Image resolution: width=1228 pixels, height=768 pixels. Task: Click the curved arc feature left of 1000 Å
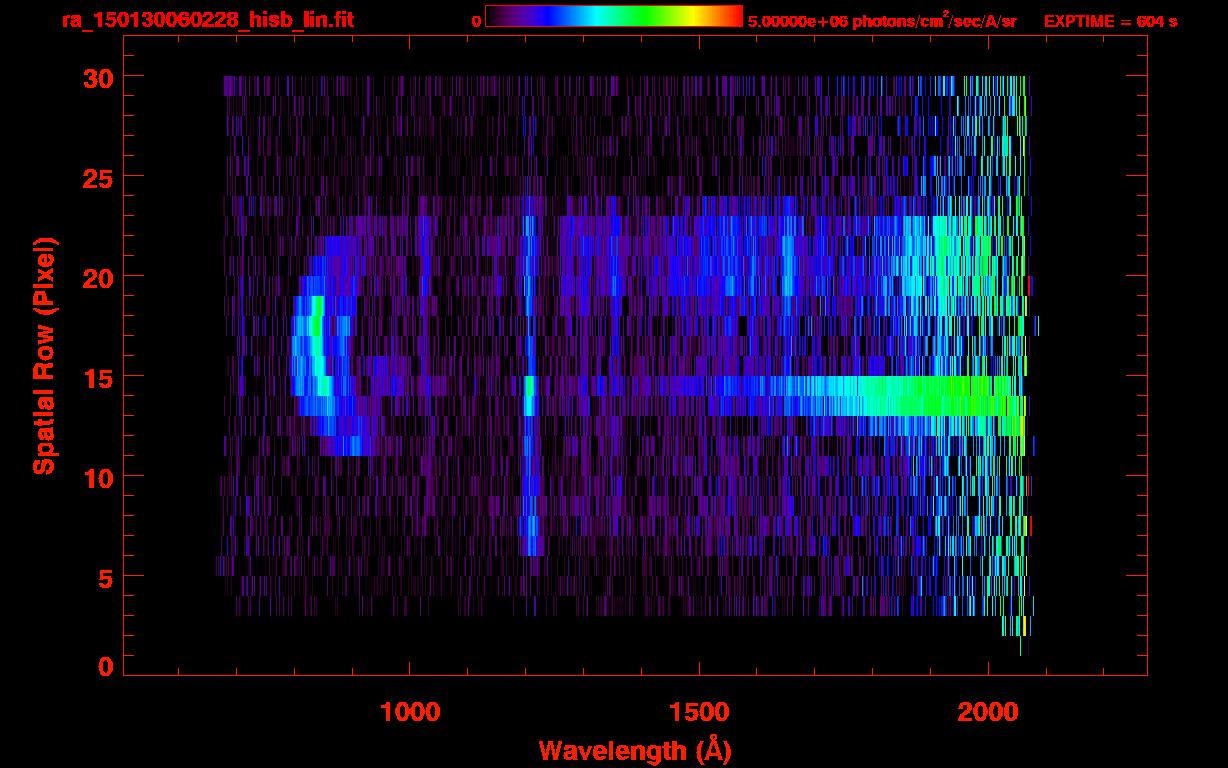click(x=318, y=350)
